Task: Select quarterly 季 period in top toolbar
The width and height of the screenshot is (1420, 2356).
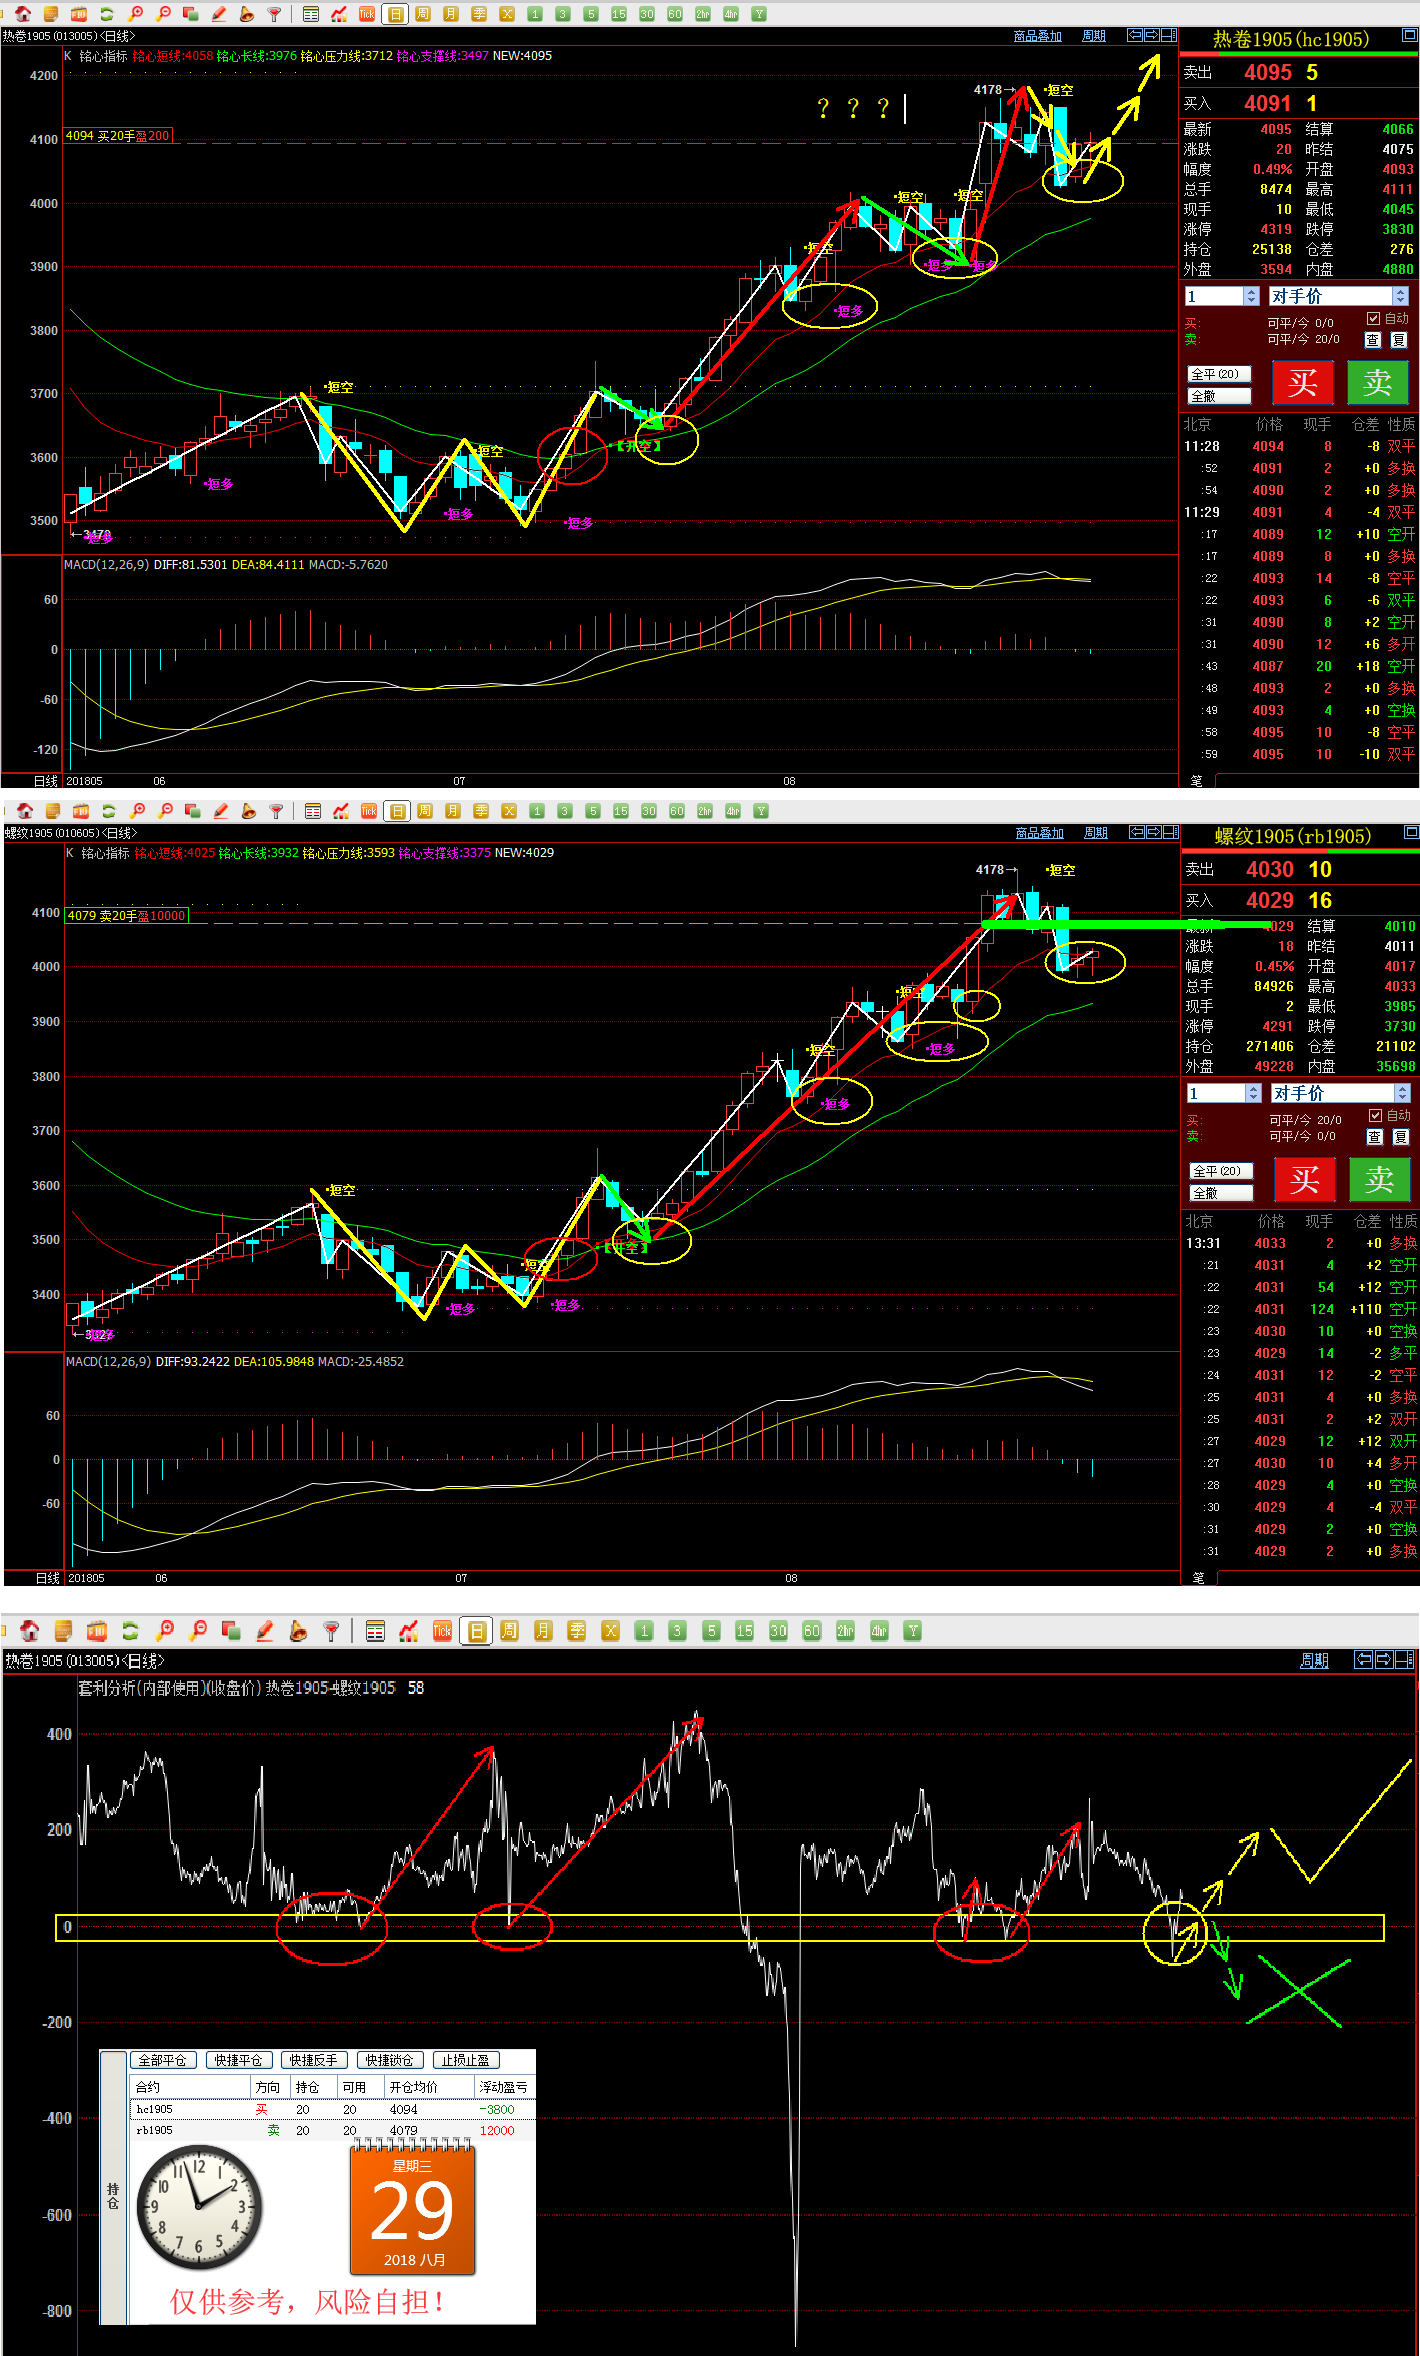Action: 479,14
